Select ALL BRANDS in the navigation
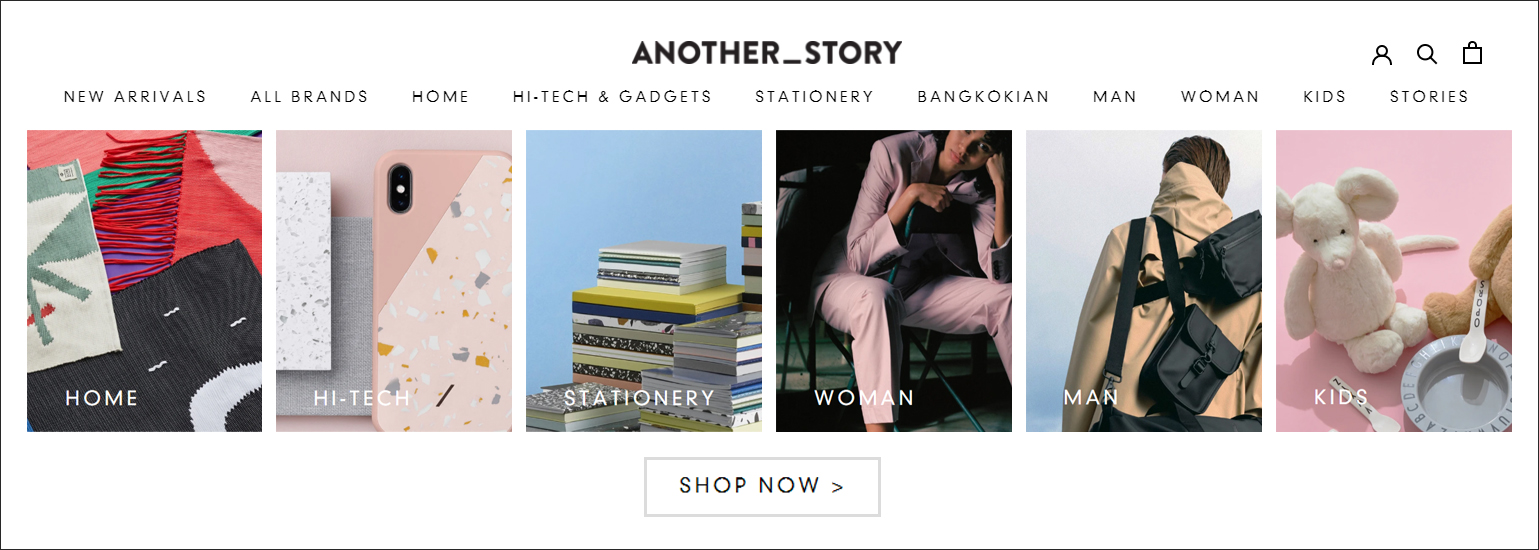Image resolution: width=1539 pixels, height=550 pixels. (310, 97)
